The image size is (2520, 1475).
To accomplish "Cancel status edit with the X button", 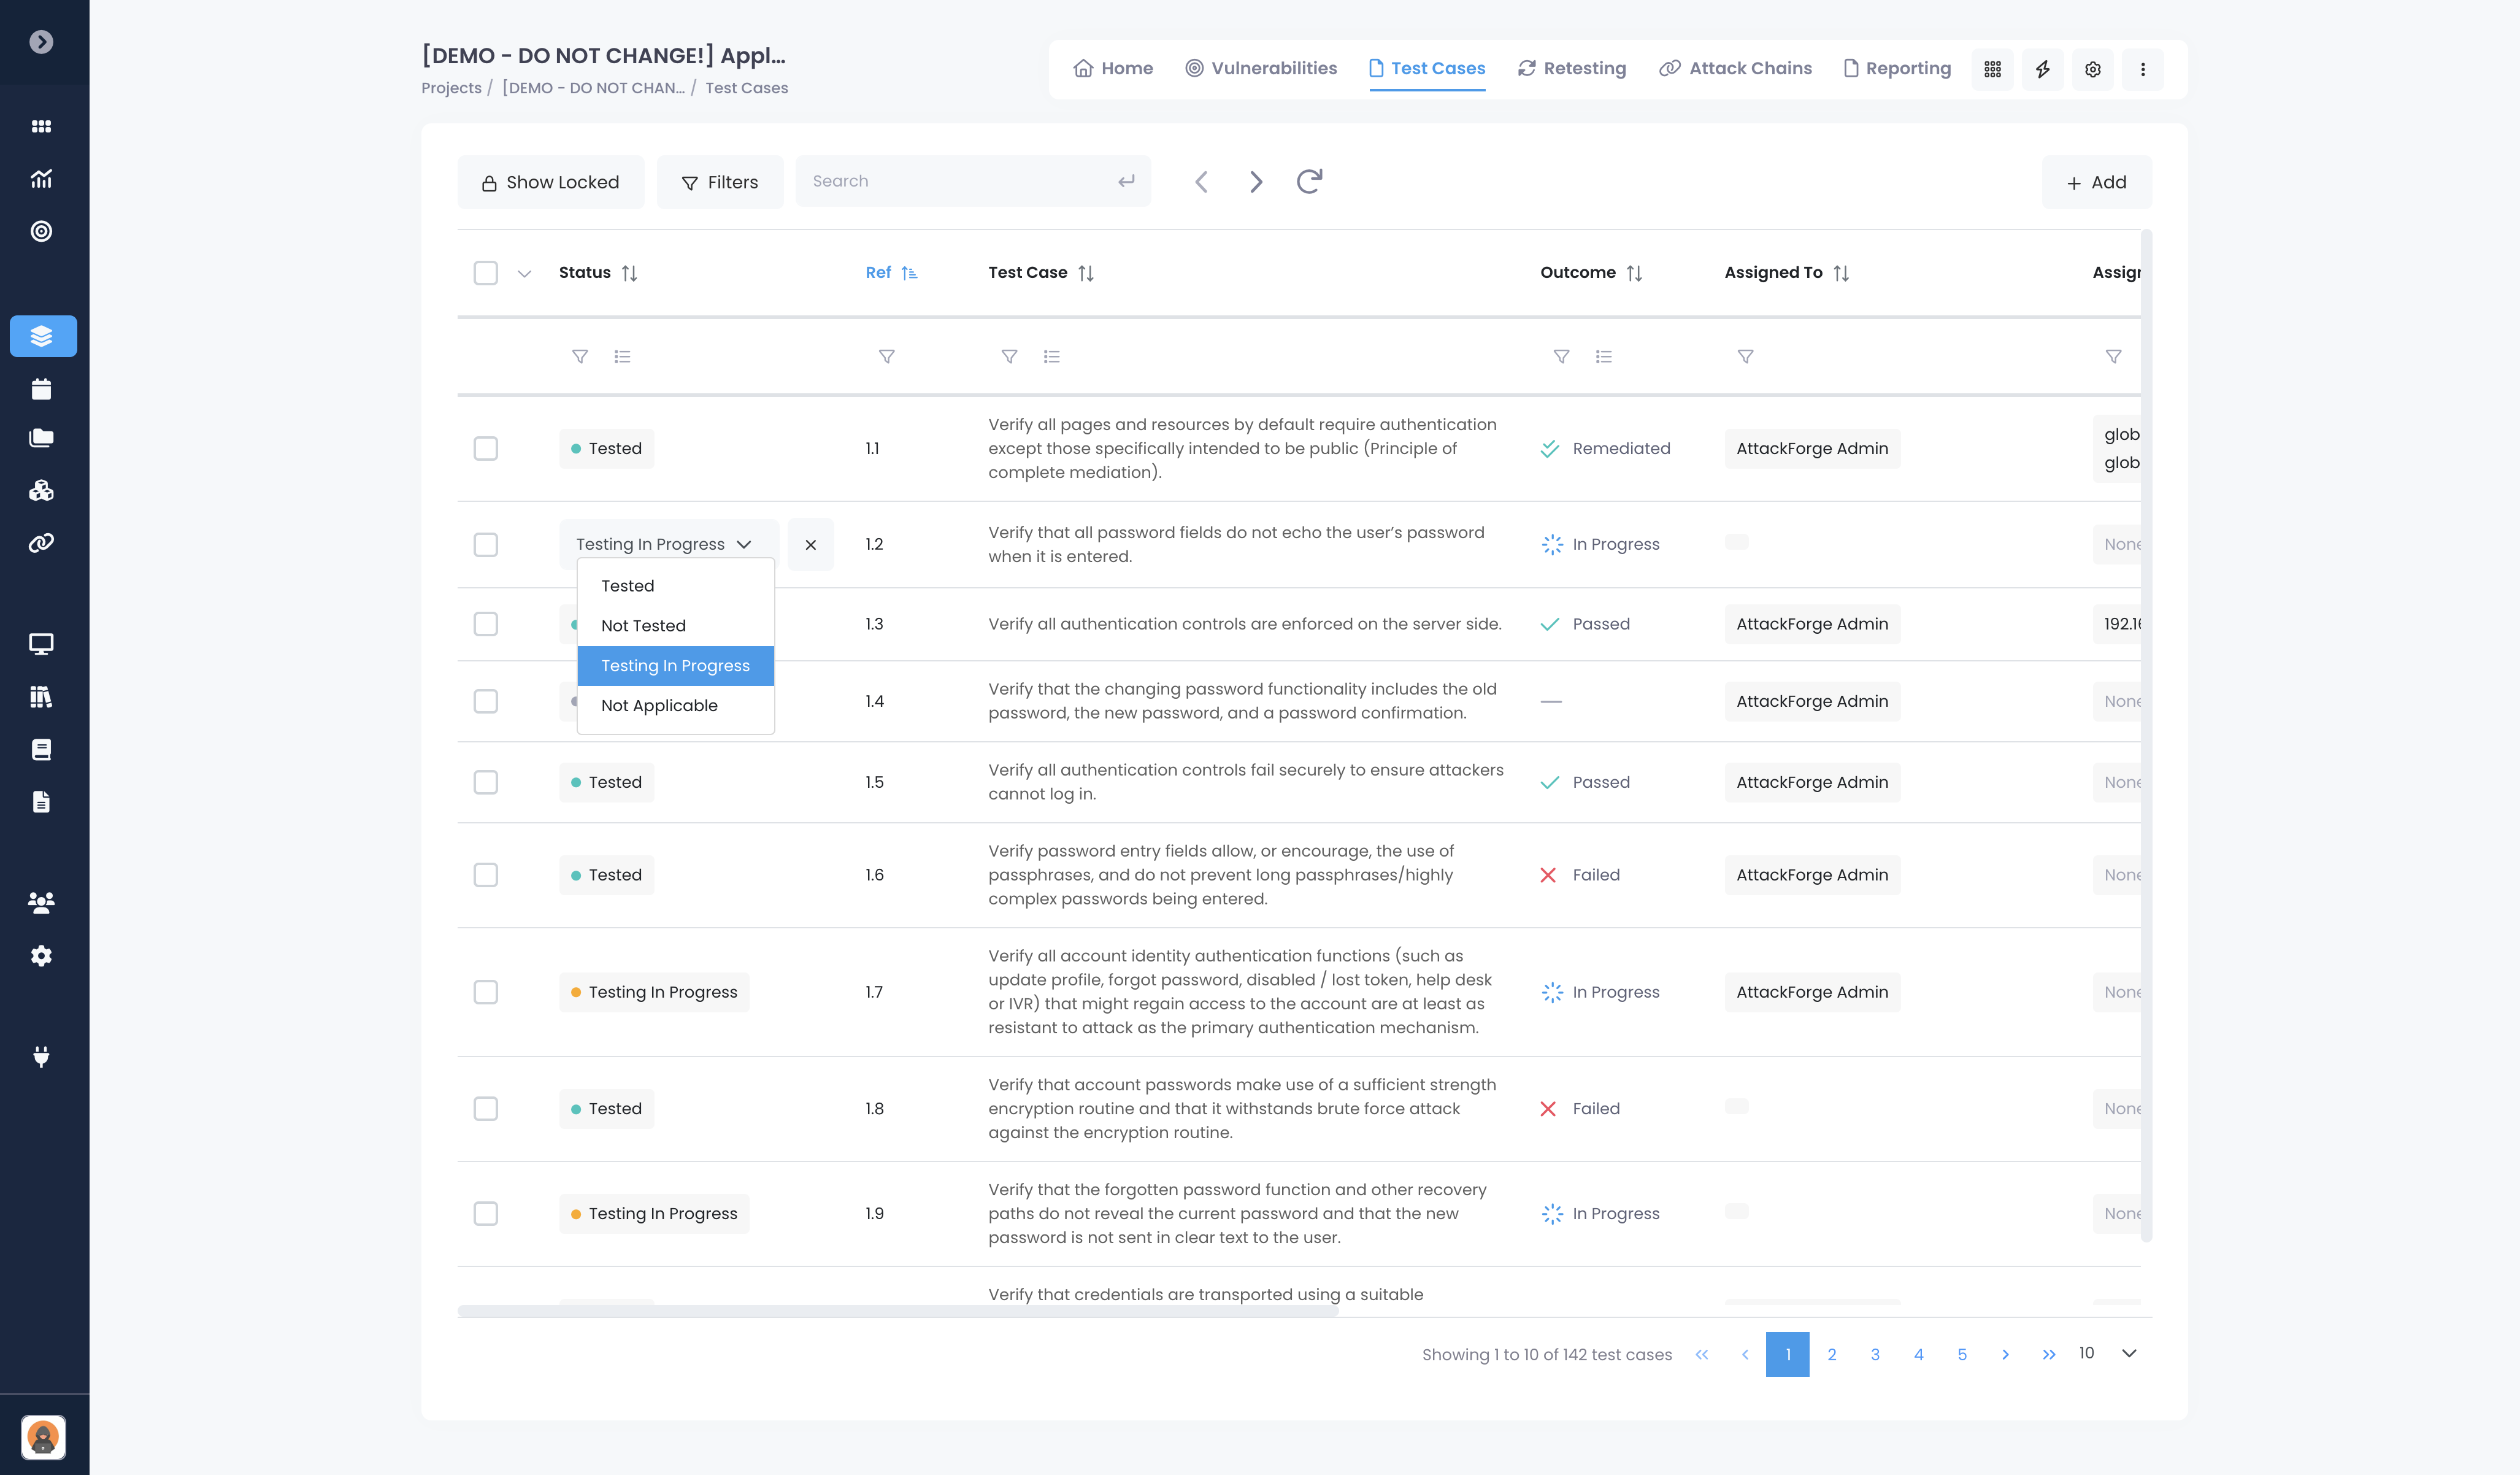I will click(x=810, y=545).
